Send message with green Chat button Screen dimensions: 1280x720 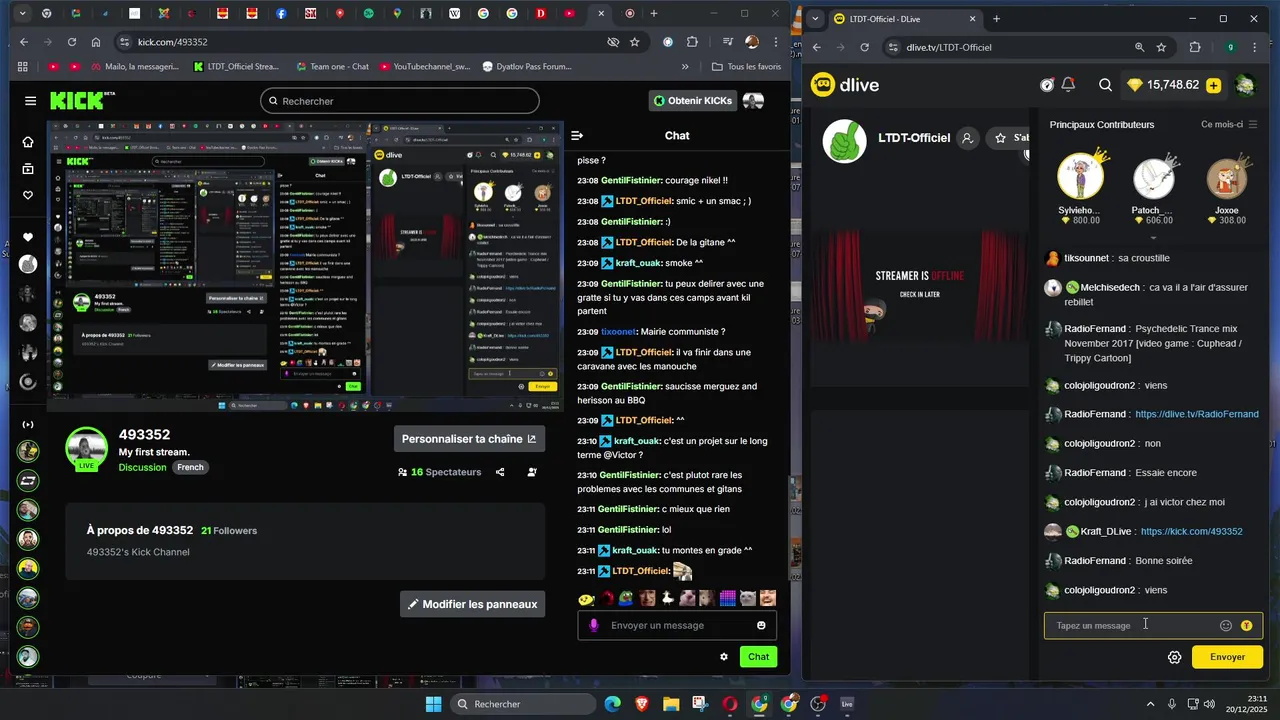pos(759,657)
